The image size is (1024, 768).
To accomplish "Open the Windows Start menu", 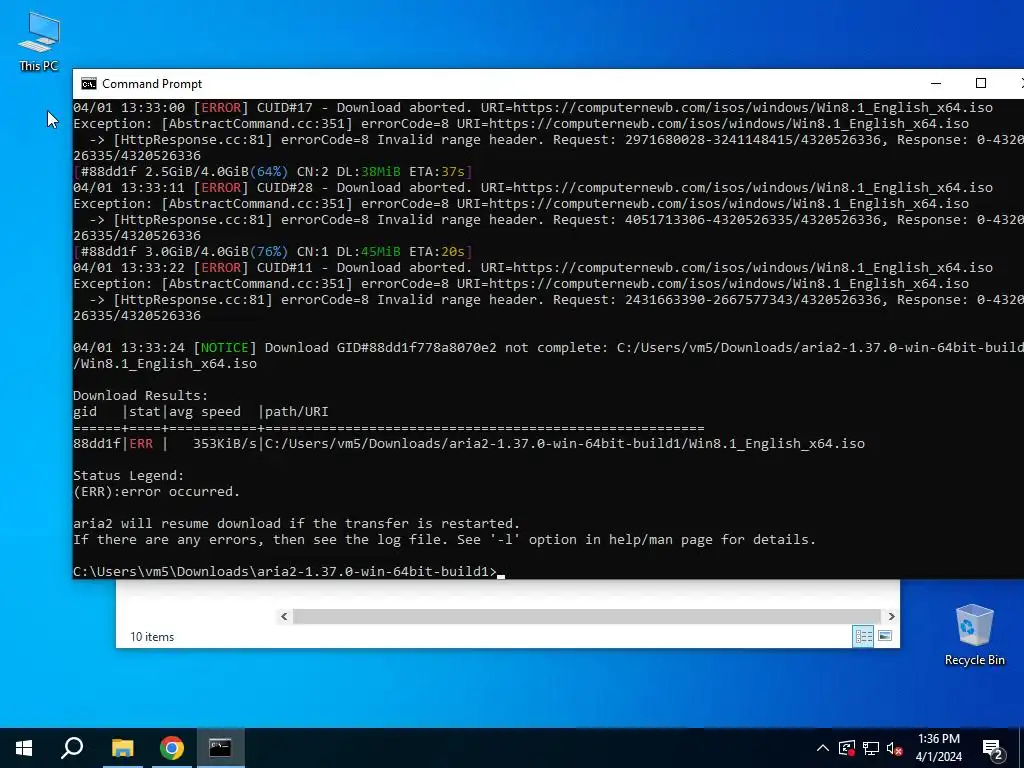I will click(24, 748).
